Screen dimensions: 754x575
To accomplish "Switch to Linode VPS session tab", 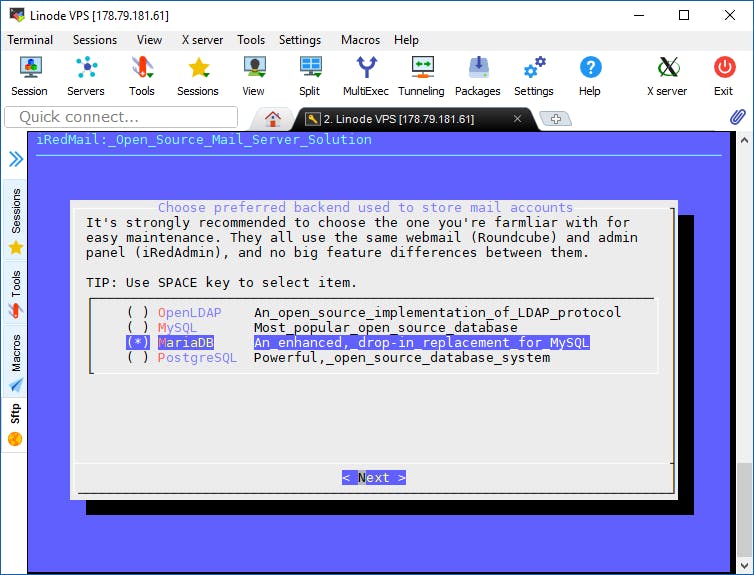I will (399, 119).
